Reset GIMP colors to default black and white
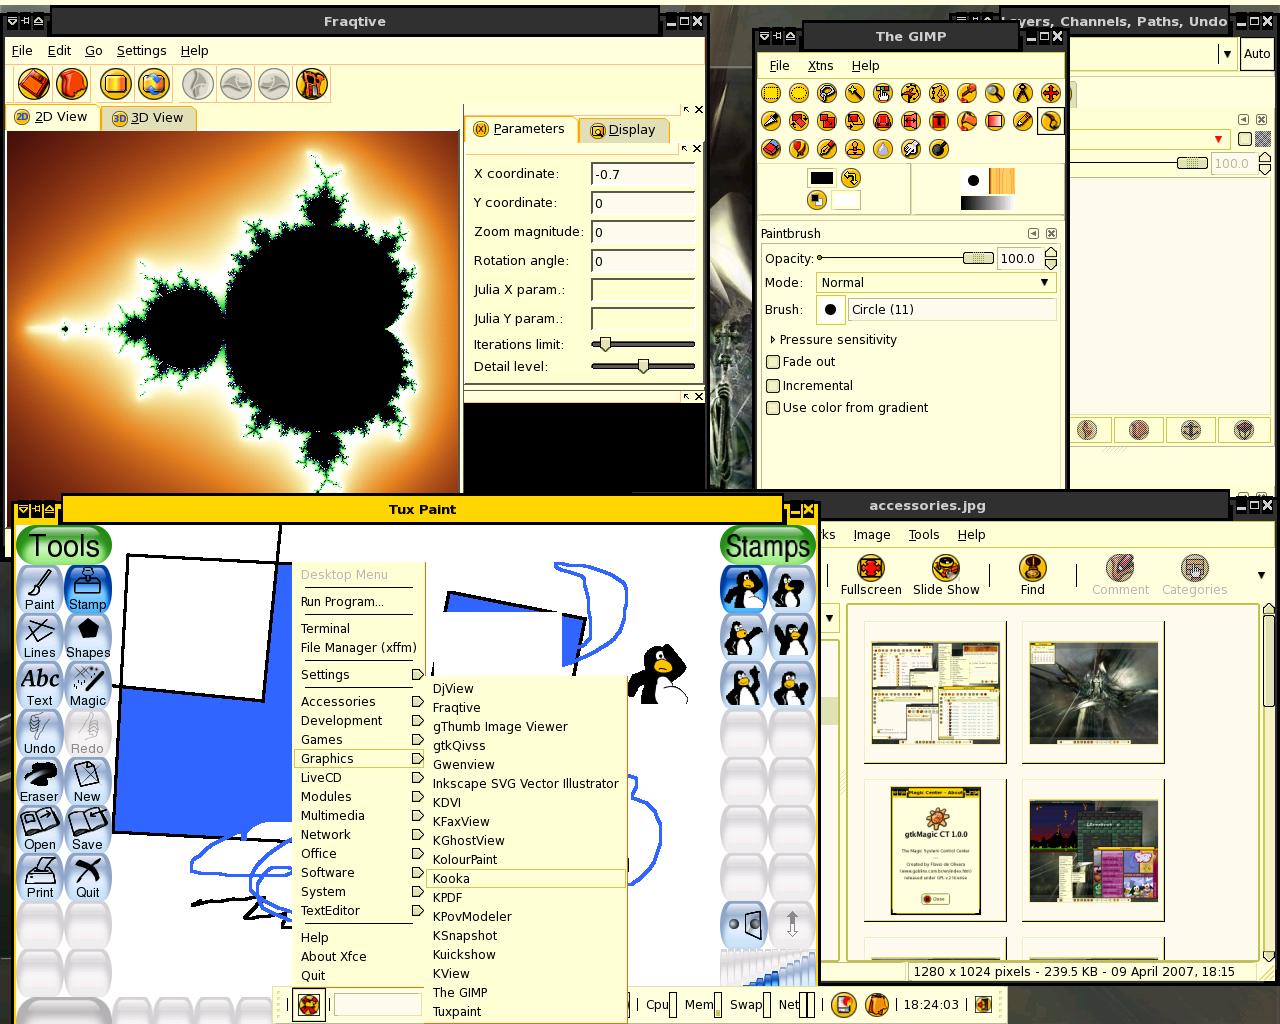The width and height of the screenshot is (1280, 1024). tap(817, 200)
